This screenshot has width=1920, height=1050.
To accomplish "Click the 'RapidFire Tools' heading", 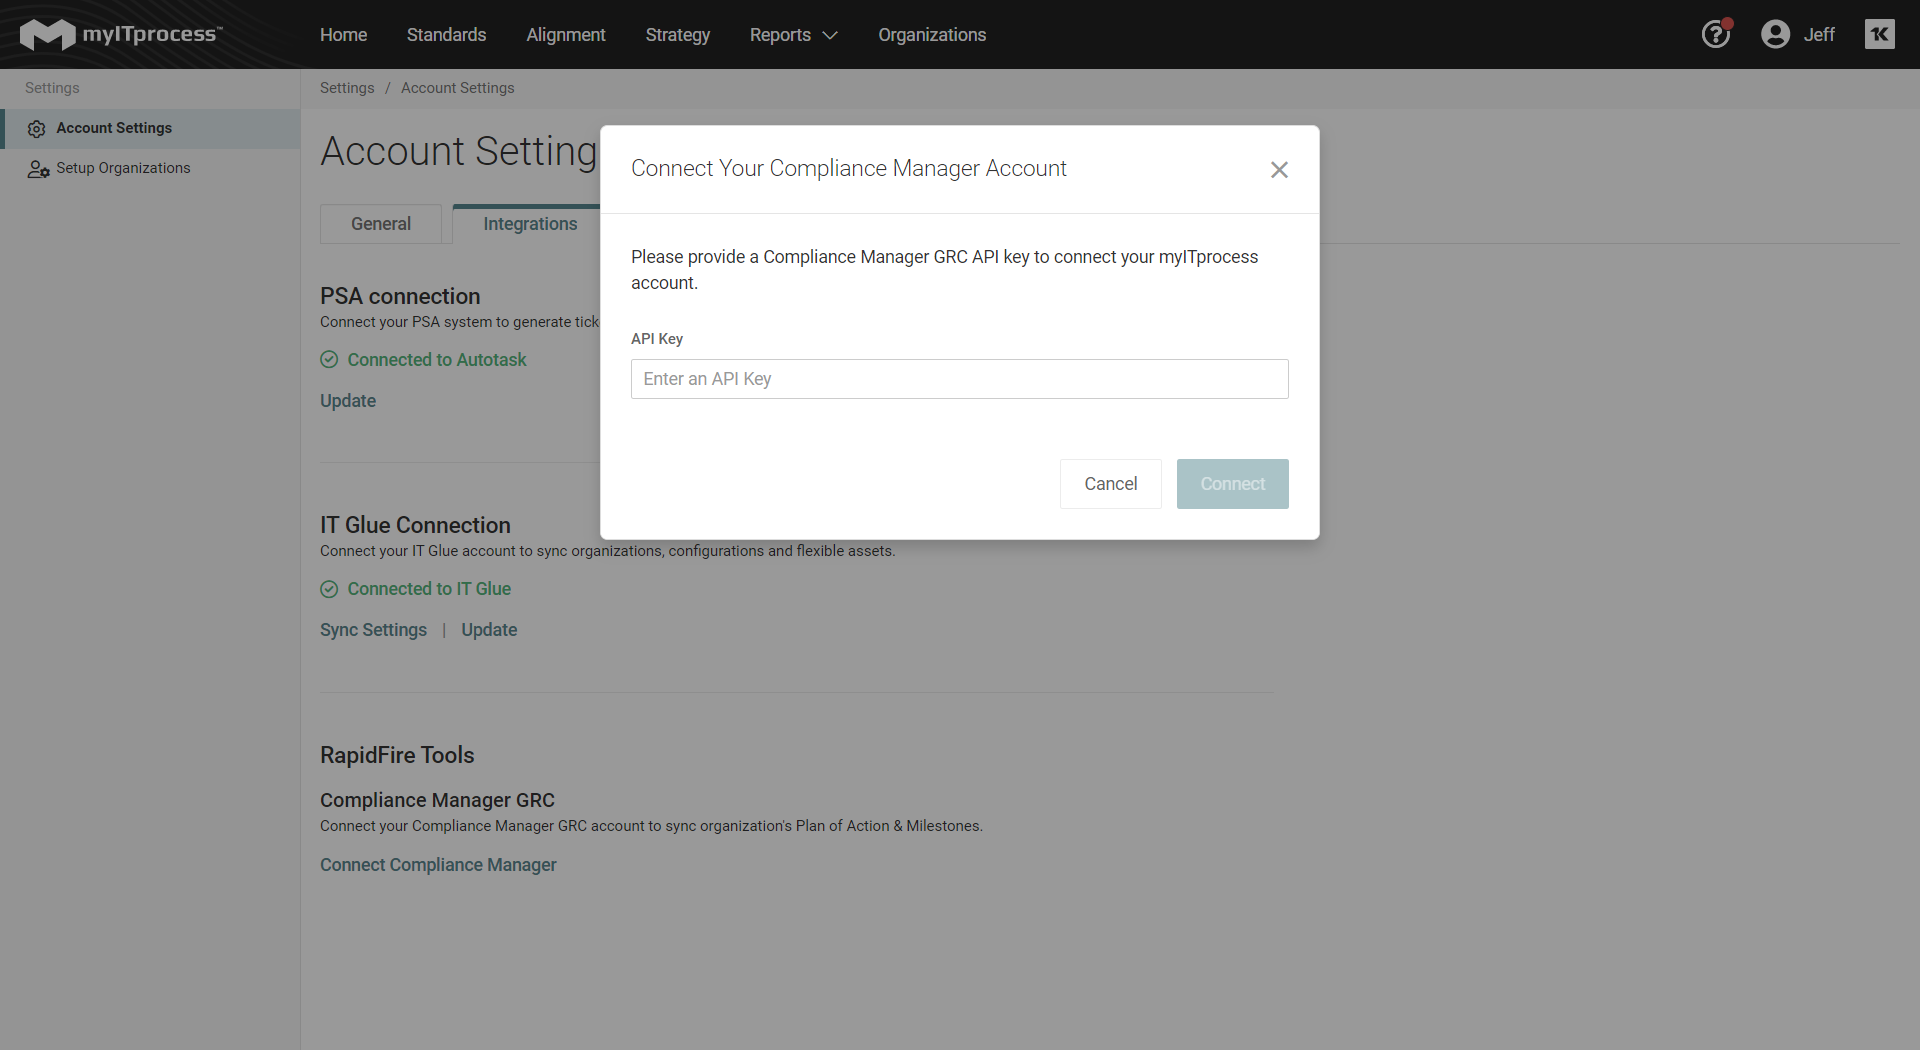I will tap(397, 755).
